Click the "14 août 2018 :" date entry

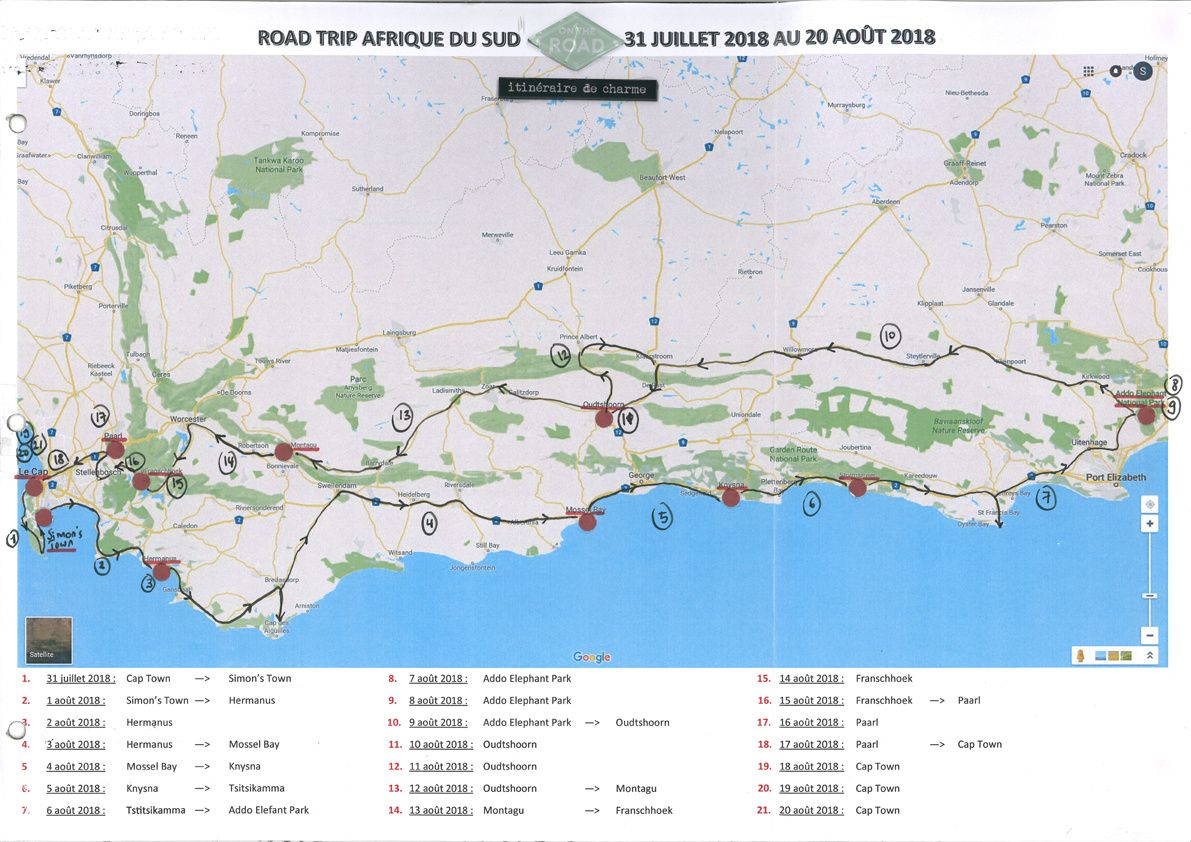(x=811, y=679)
